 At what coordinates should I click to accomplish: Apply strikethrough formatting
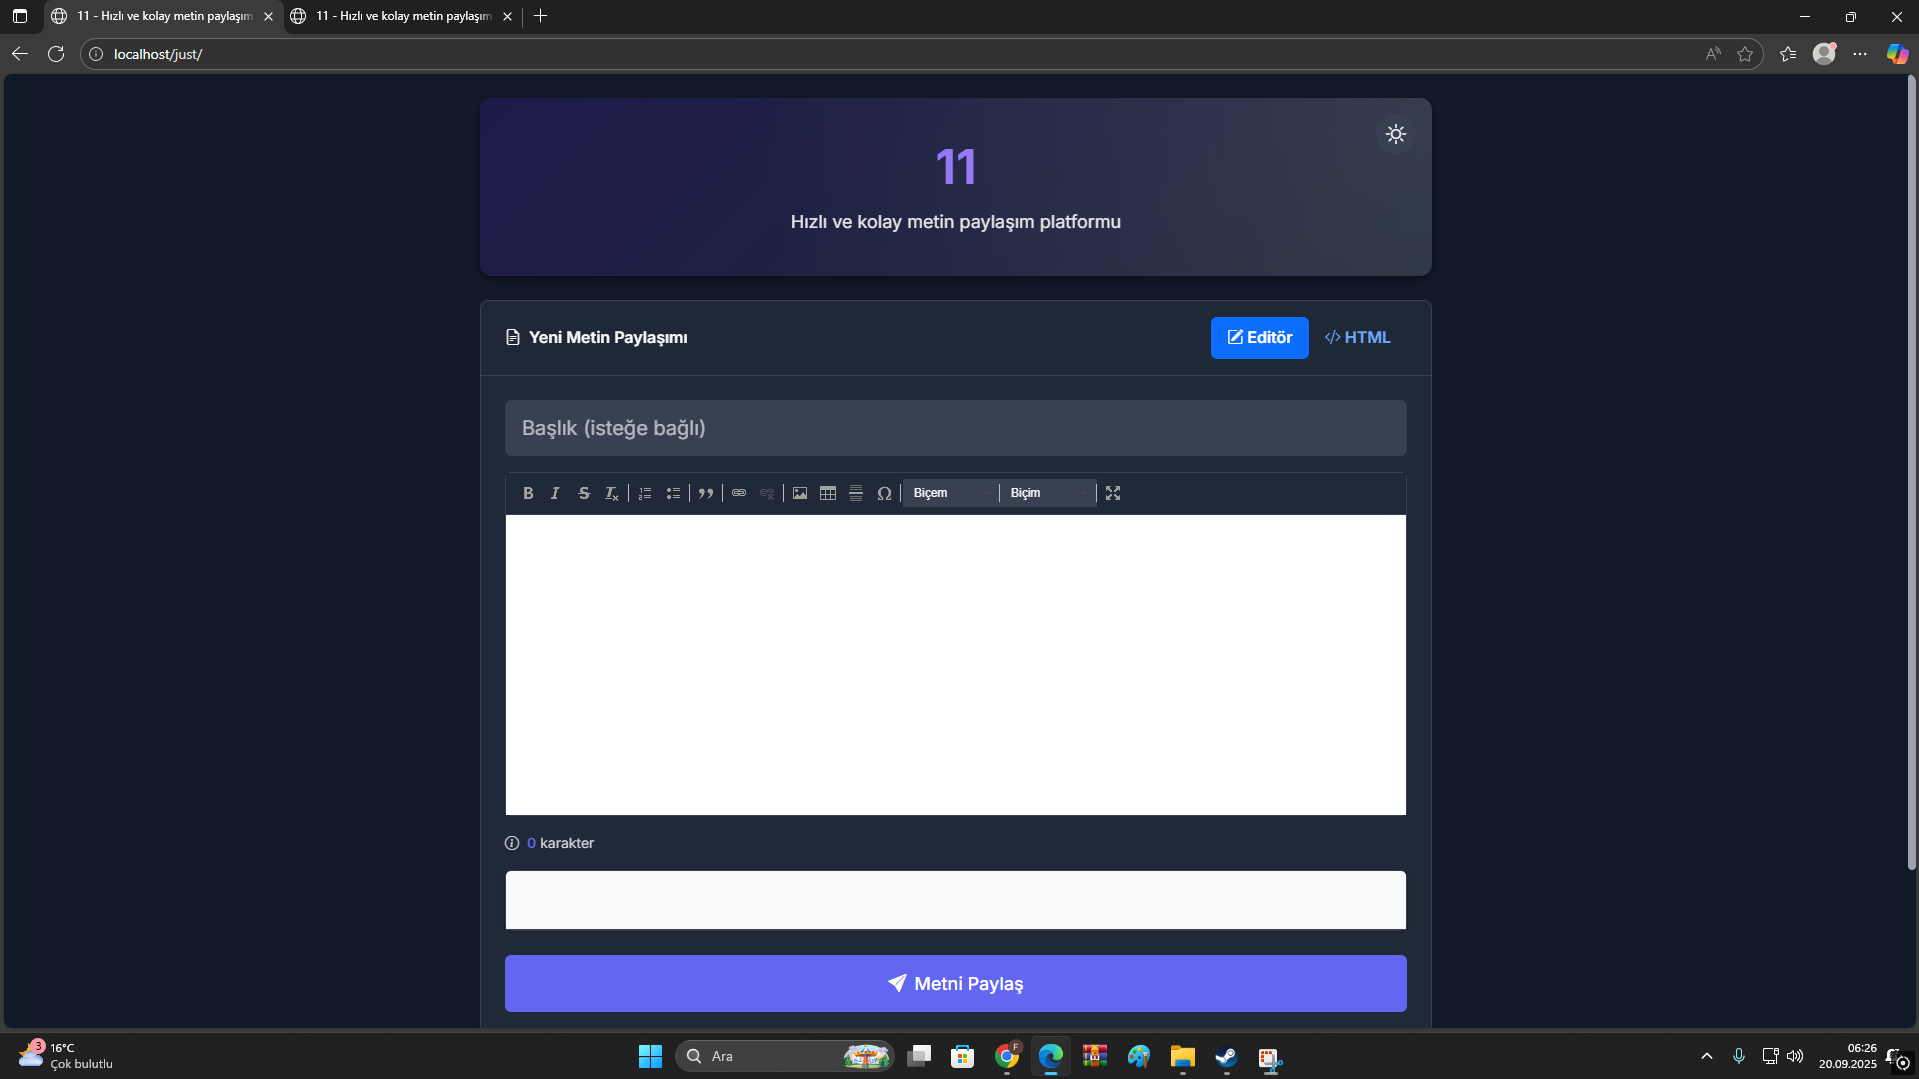[x=584, y=493]
